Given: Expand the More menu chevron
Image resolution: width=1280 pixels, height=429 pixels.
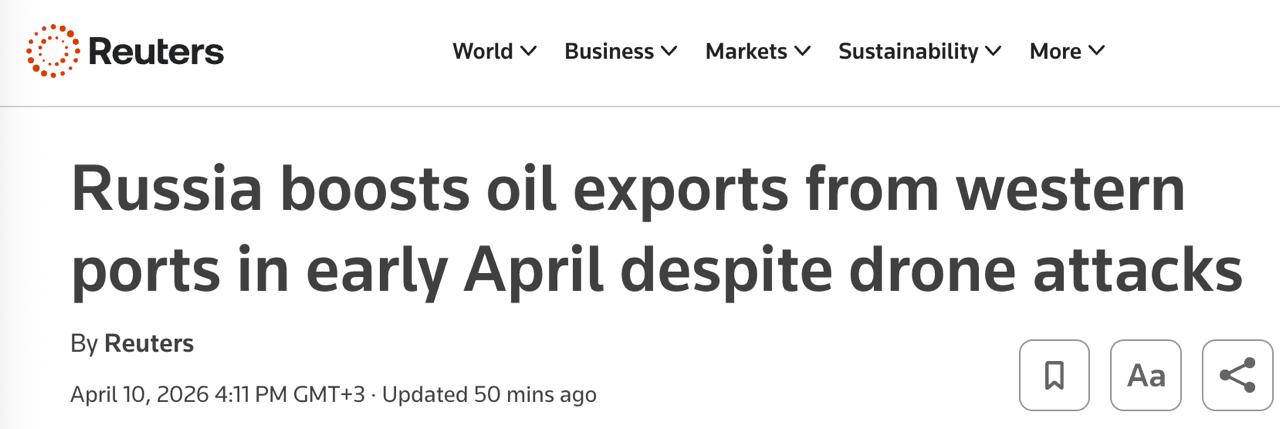Looking at the screenshot, I should (1097, 51).
